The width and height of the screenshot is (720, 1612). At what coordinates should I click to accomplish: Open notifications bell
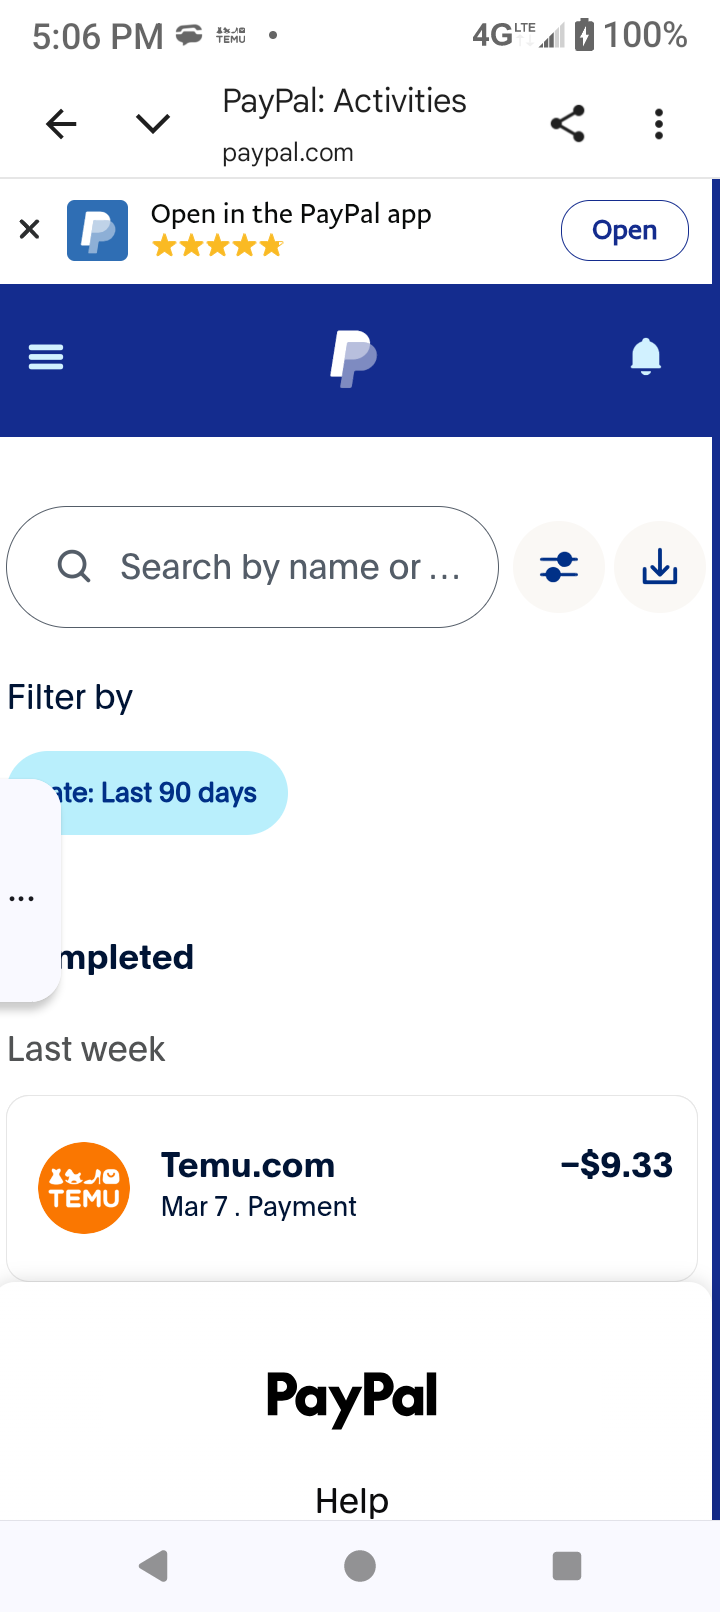(x=646, y=357)
